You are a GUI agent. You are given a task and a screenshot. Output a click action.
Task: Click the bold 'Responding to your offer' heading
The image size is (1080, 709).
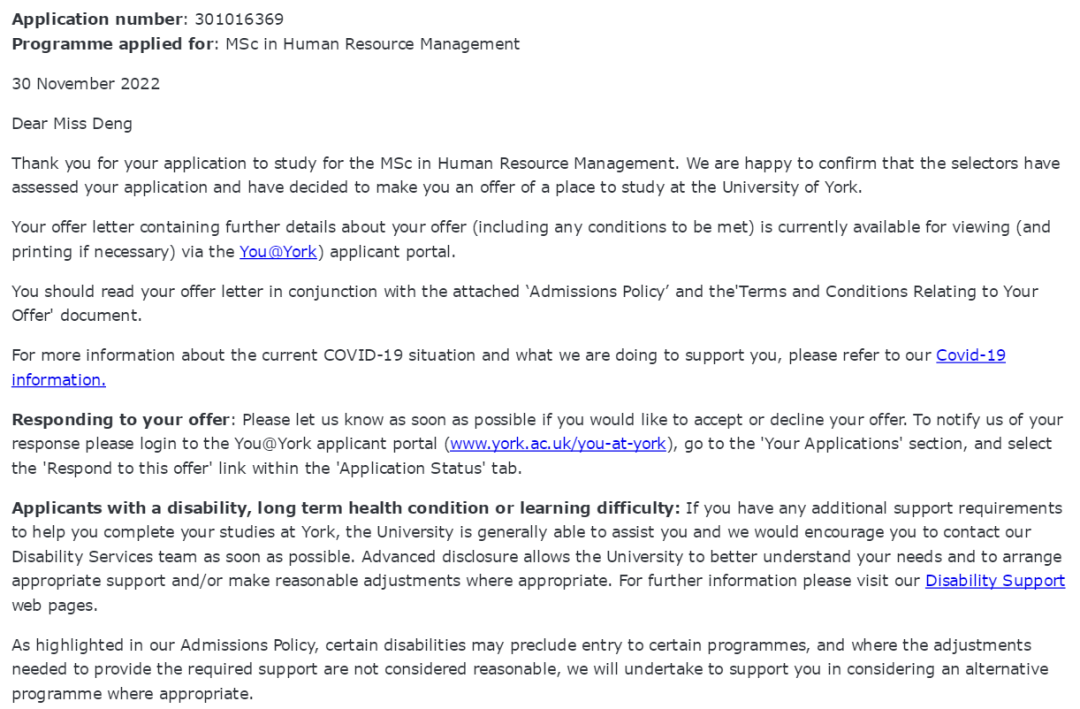click(x=121, y=419)
